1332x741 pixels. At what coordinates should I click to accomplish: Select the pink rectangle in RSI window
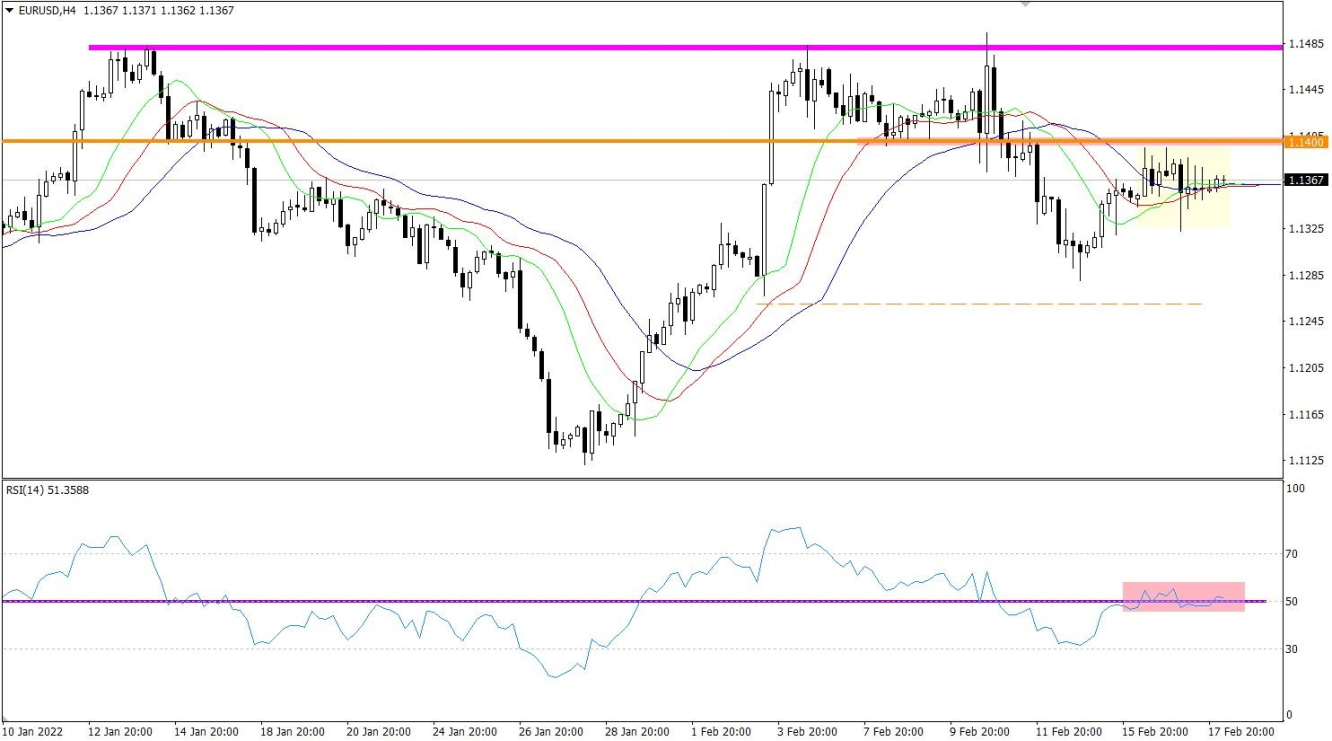point(1184,596)
